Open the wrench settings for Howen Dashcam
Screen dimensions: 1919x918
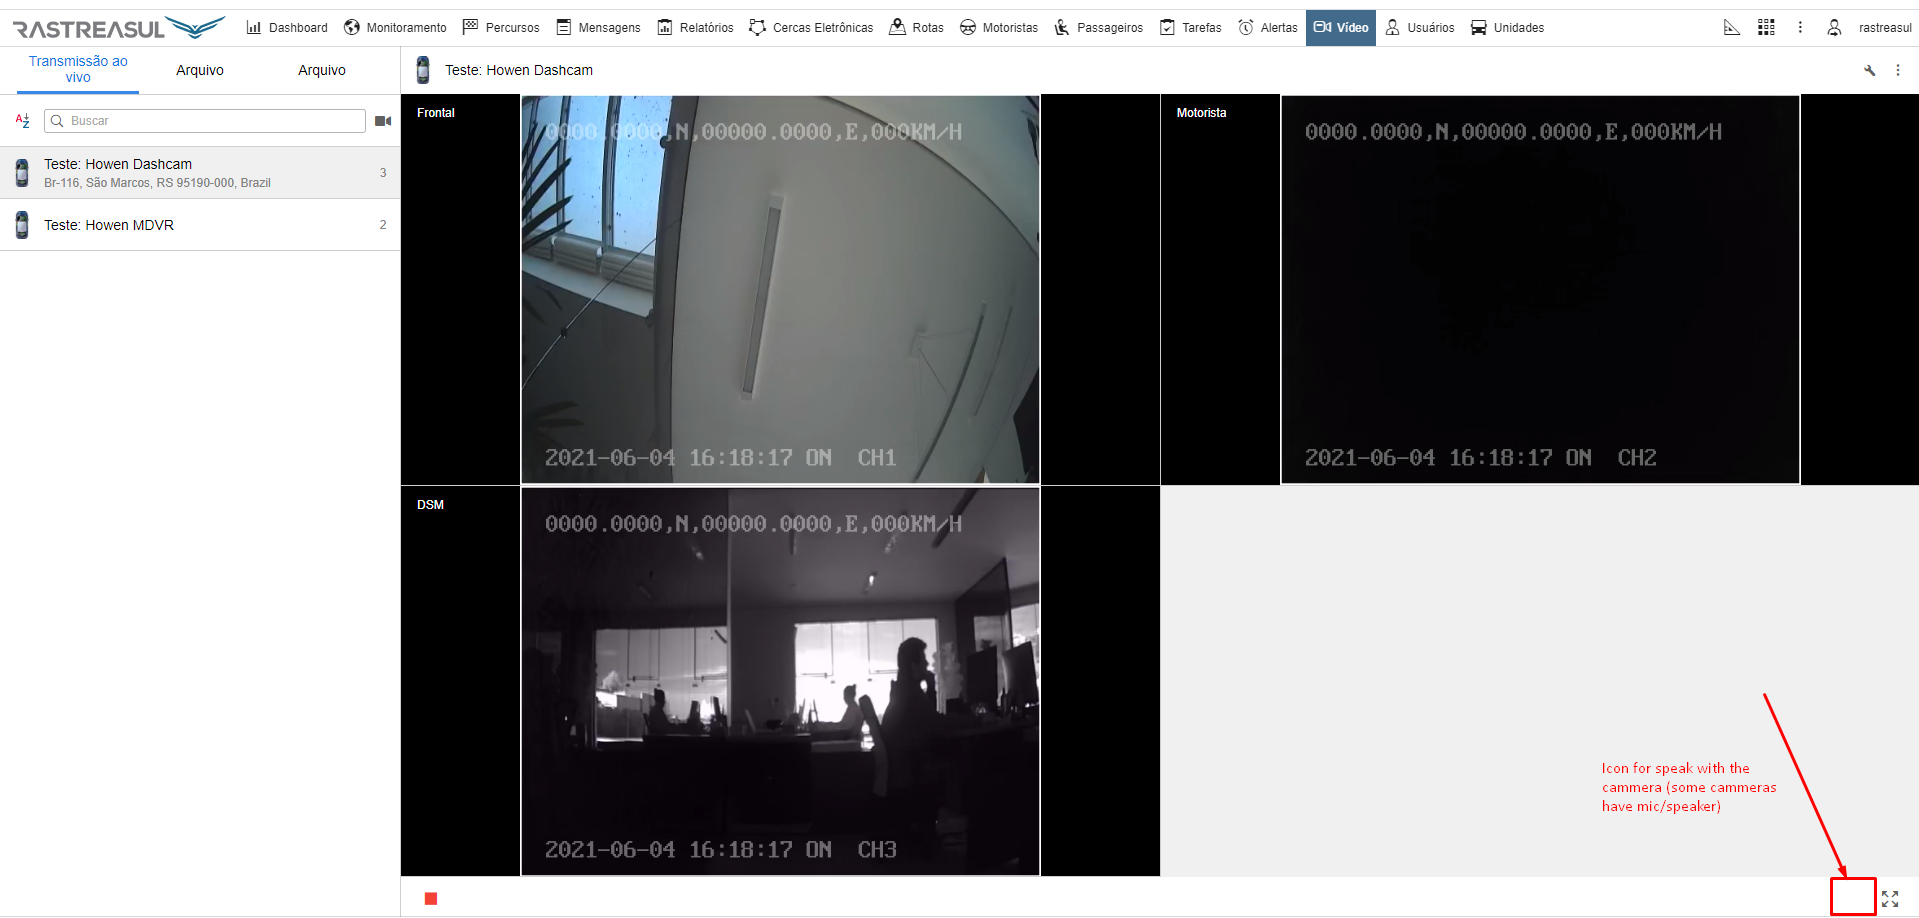coord(1869,70)
